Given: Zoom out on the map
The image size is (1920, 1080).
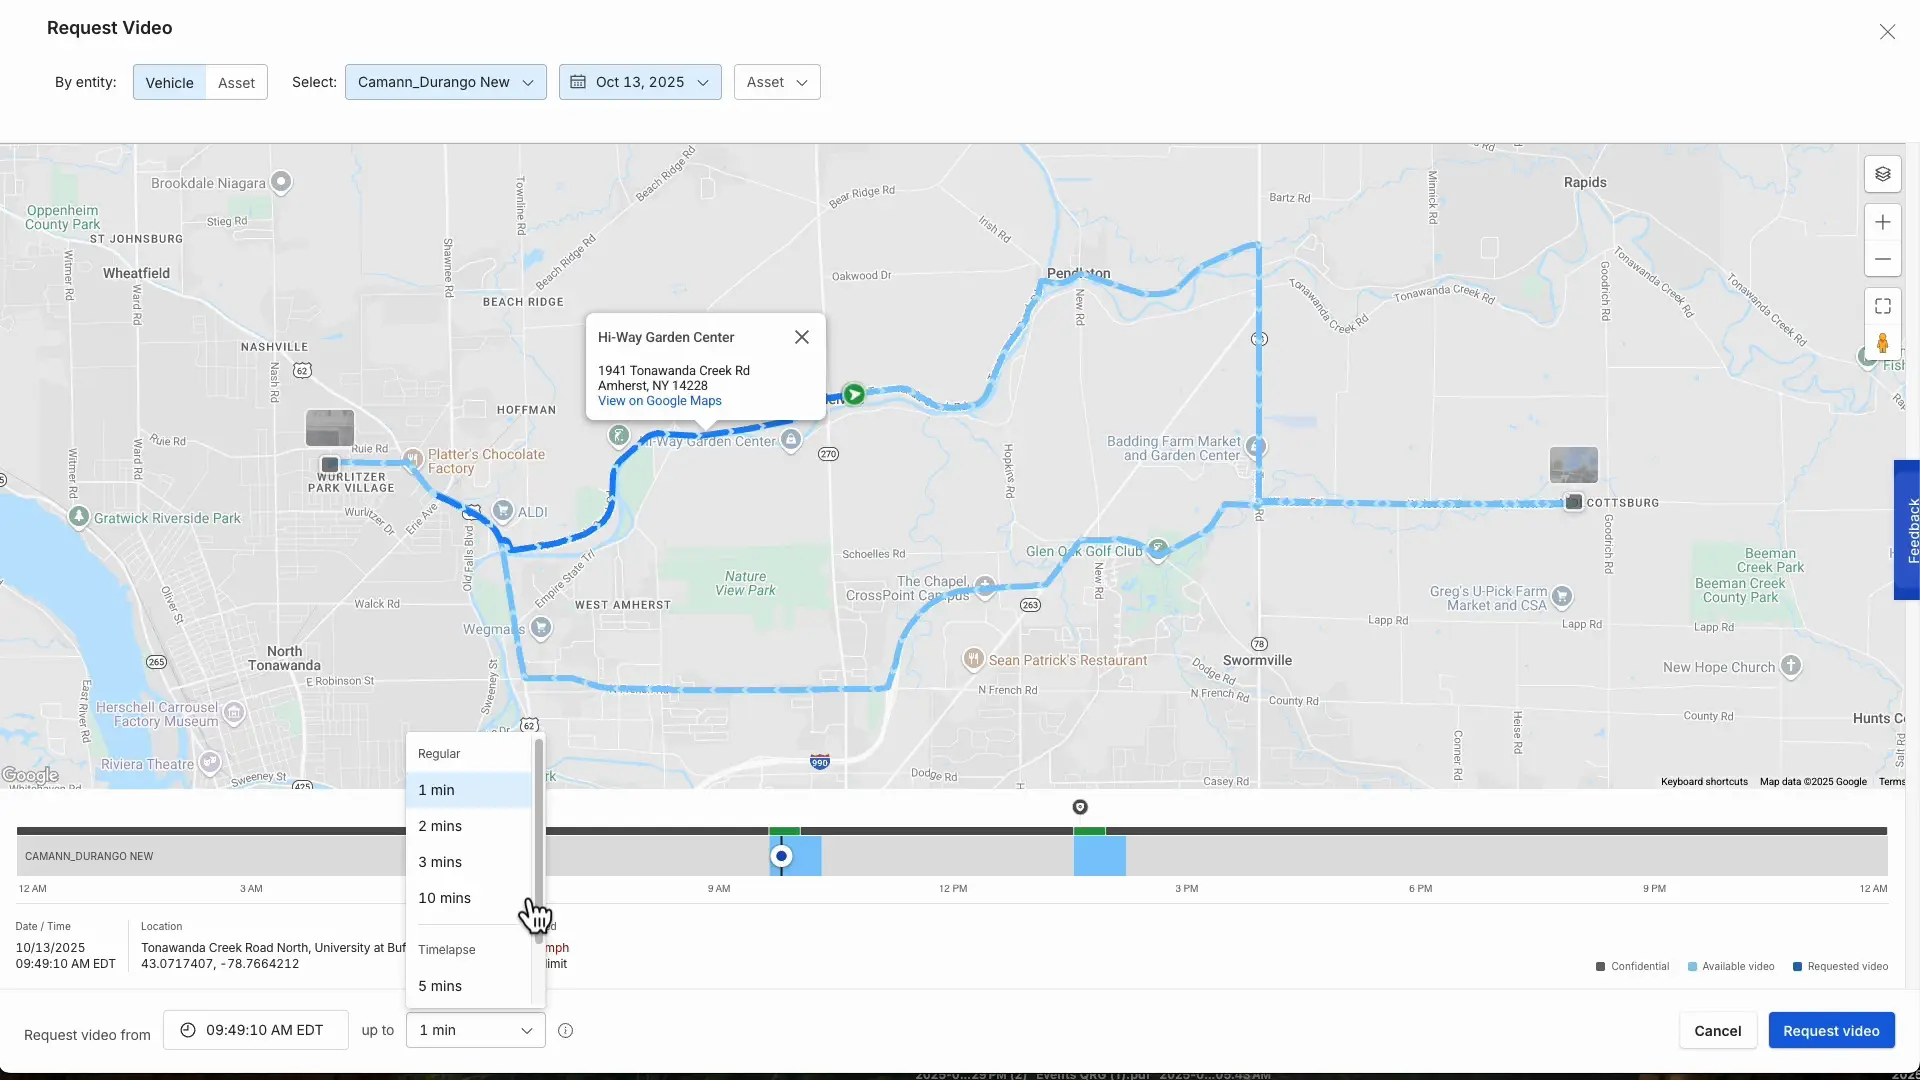Looking at the screenshot, I should pyautogui.click(x=1884, y=258).
